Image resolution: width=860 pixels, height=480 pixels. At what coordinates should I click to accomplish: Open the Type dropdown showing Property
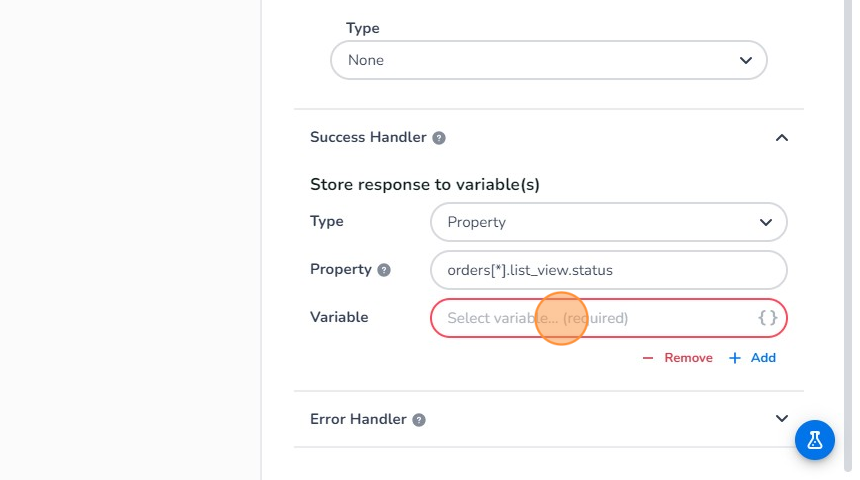click(x=608, y=222)
